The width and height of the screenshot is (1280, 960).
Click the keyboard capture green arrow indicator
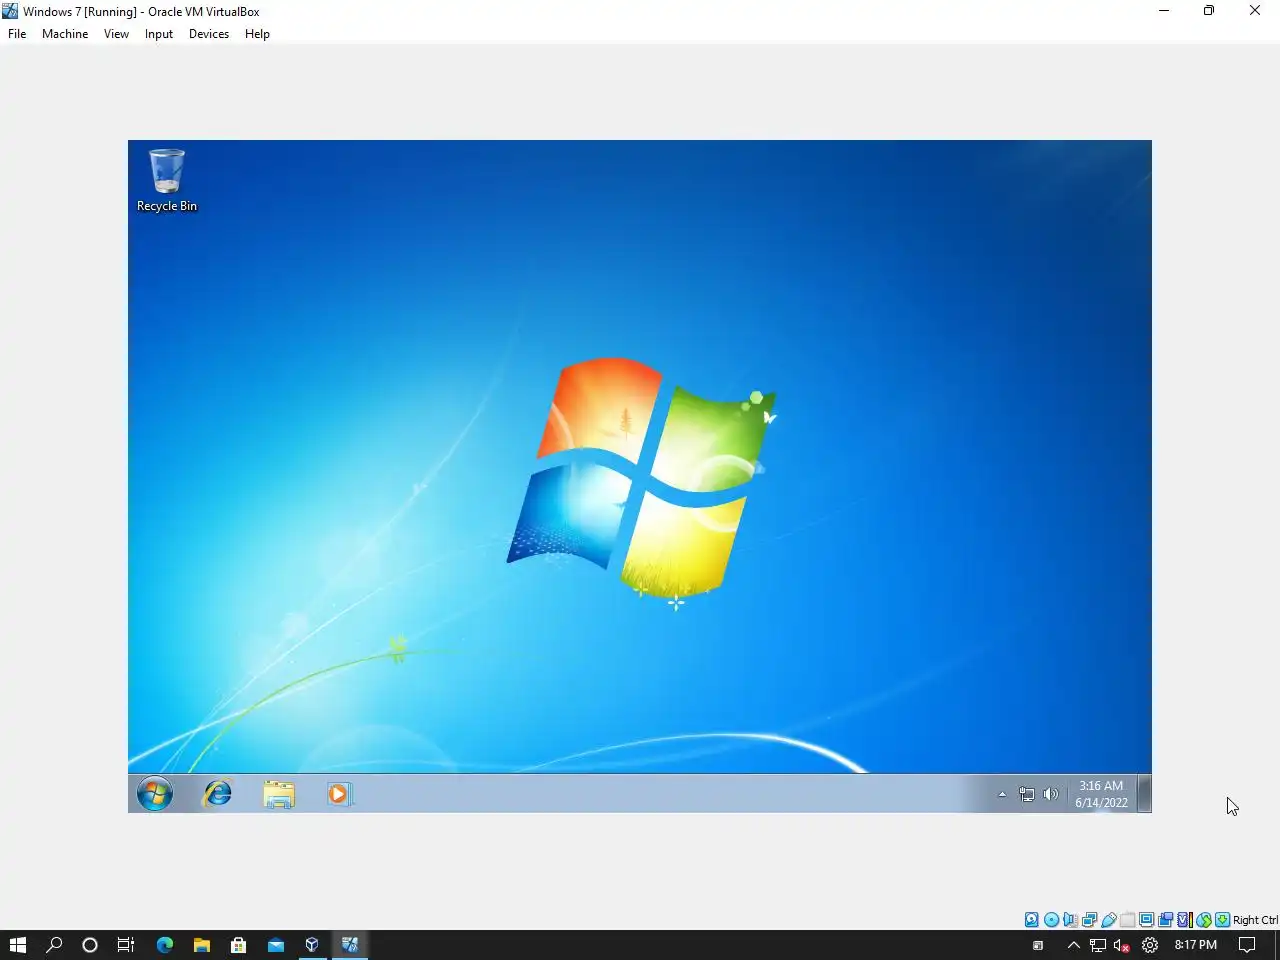click(x=1222, y=920)
